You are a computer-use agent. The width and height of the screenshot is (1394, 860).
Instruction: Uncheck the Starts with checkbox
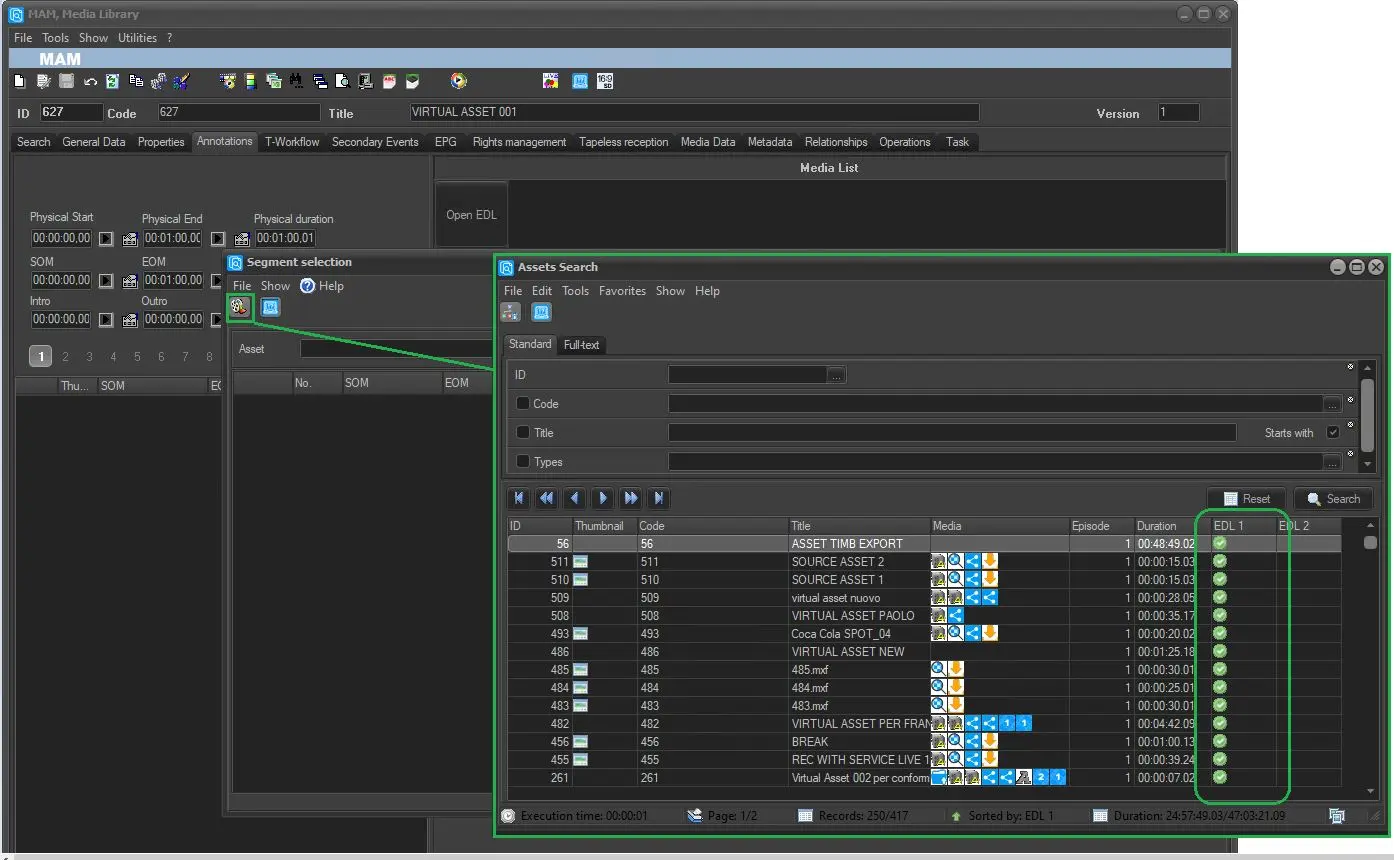1332,433
